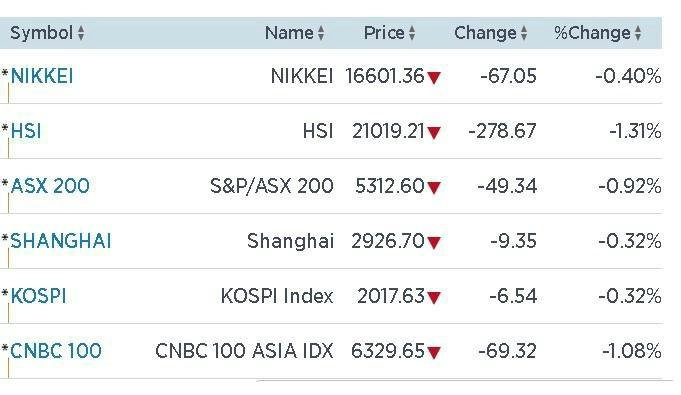Click red down arrow on Shanghai price
681x395 pixels.
[x=434, y=242]
